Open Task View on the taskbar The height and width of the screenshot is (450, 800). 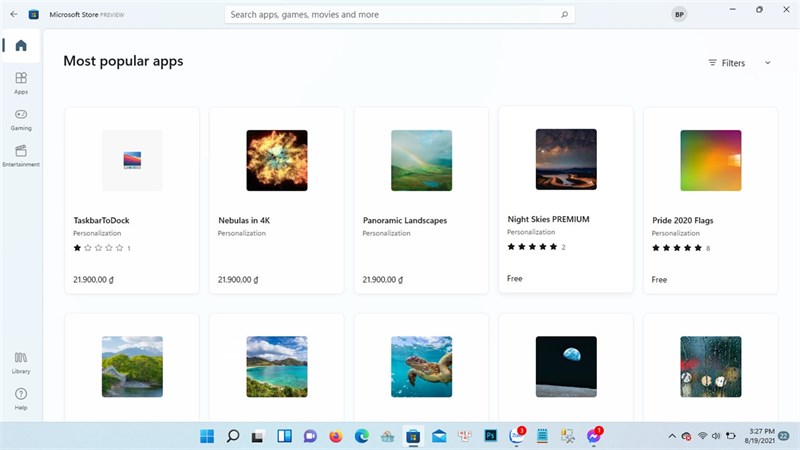(x=258, y=436)
